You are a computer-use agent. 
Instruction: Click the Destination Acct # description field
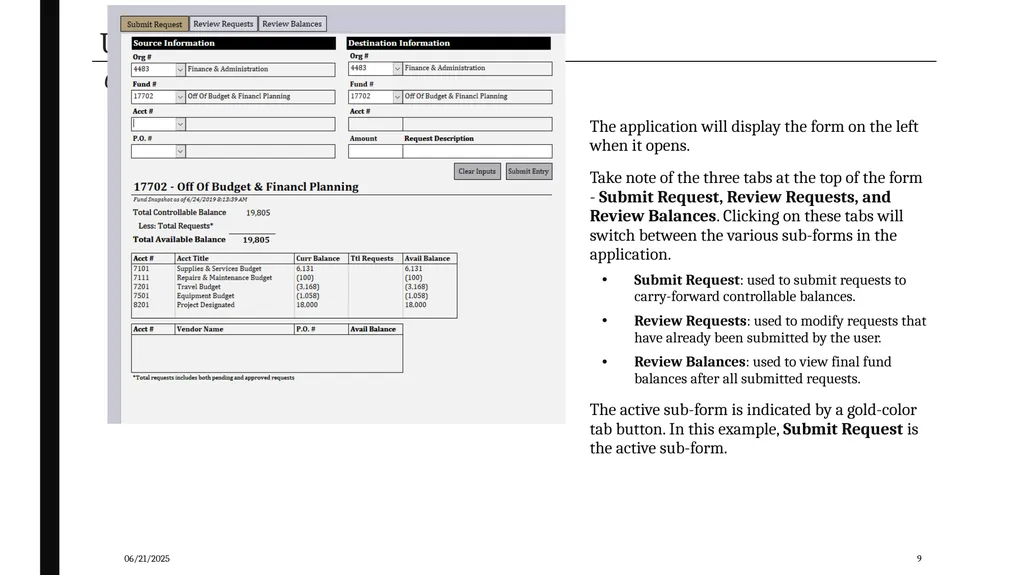[x=477, y=124]
